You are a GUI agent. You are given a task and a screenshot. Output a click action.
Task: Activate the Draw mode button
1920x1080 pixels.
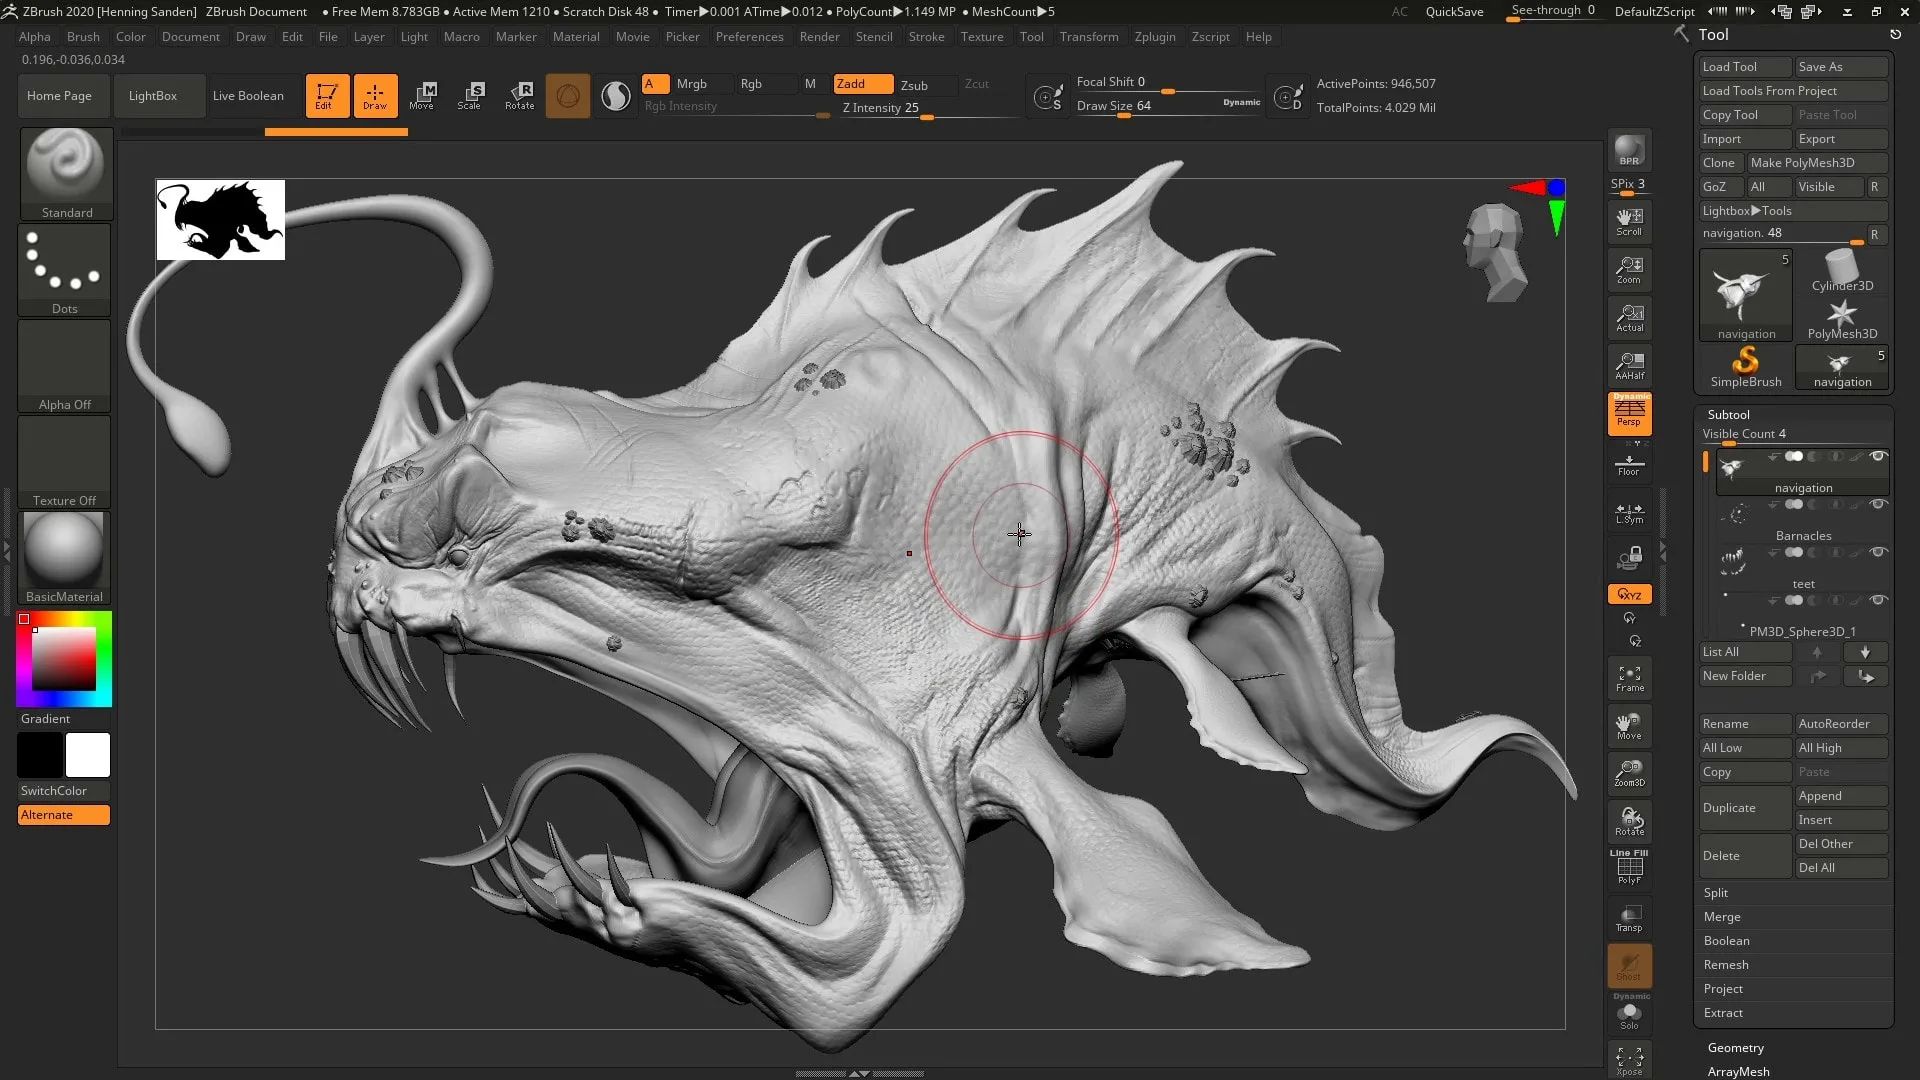[x=375, y=96]
